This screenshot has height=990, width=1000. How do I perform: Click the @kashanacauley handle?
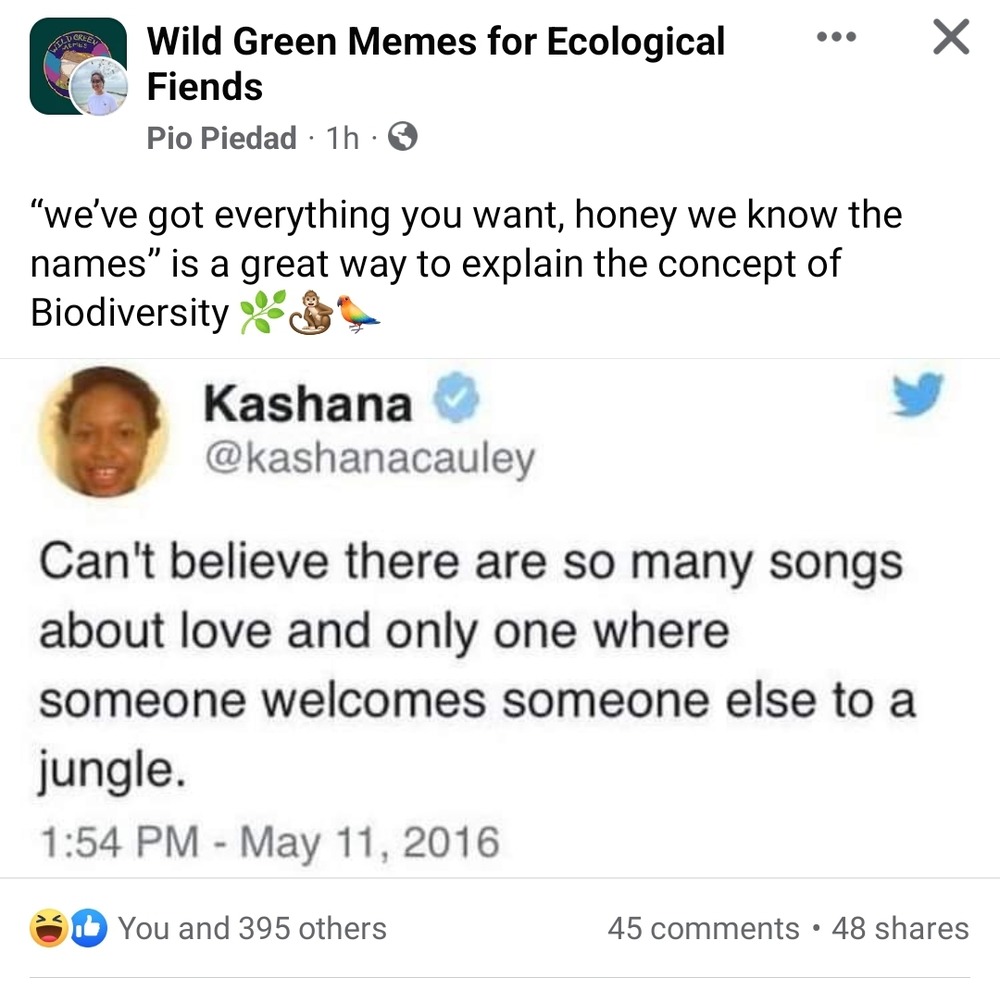point(369,459)
